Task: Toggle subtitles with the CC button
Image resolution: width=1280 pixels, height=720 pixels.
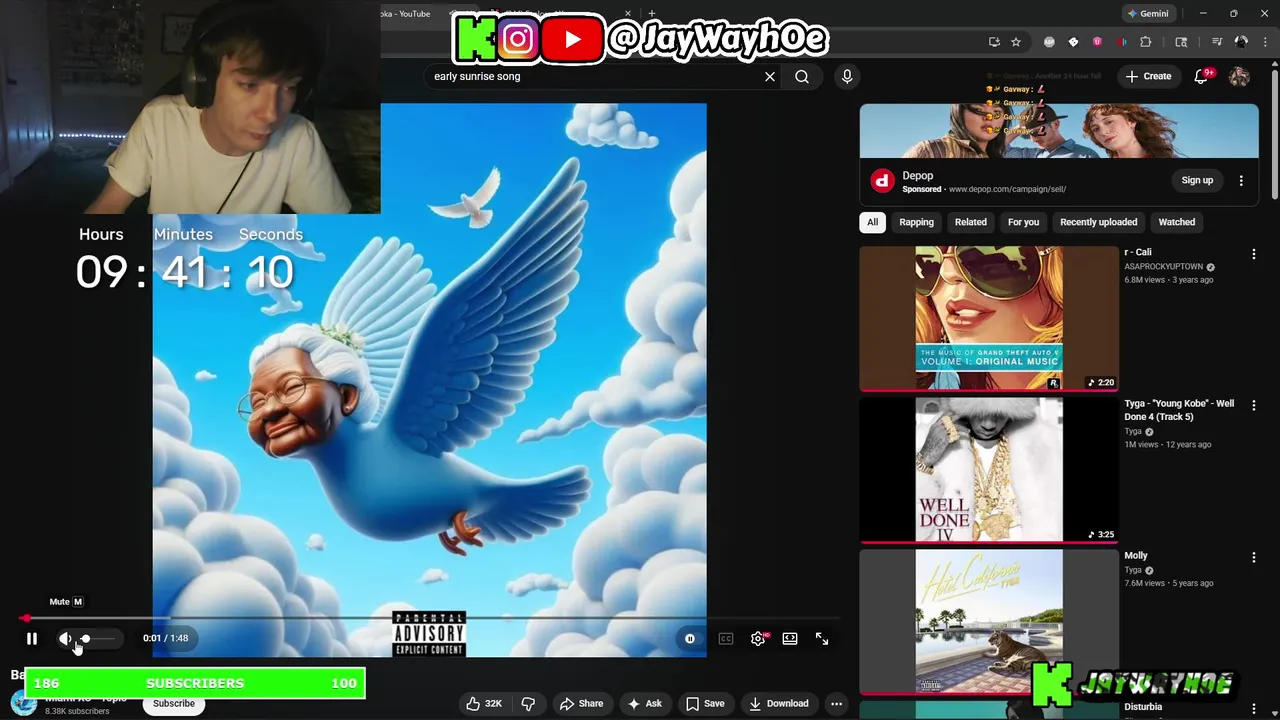Action: tap(726, 638)
